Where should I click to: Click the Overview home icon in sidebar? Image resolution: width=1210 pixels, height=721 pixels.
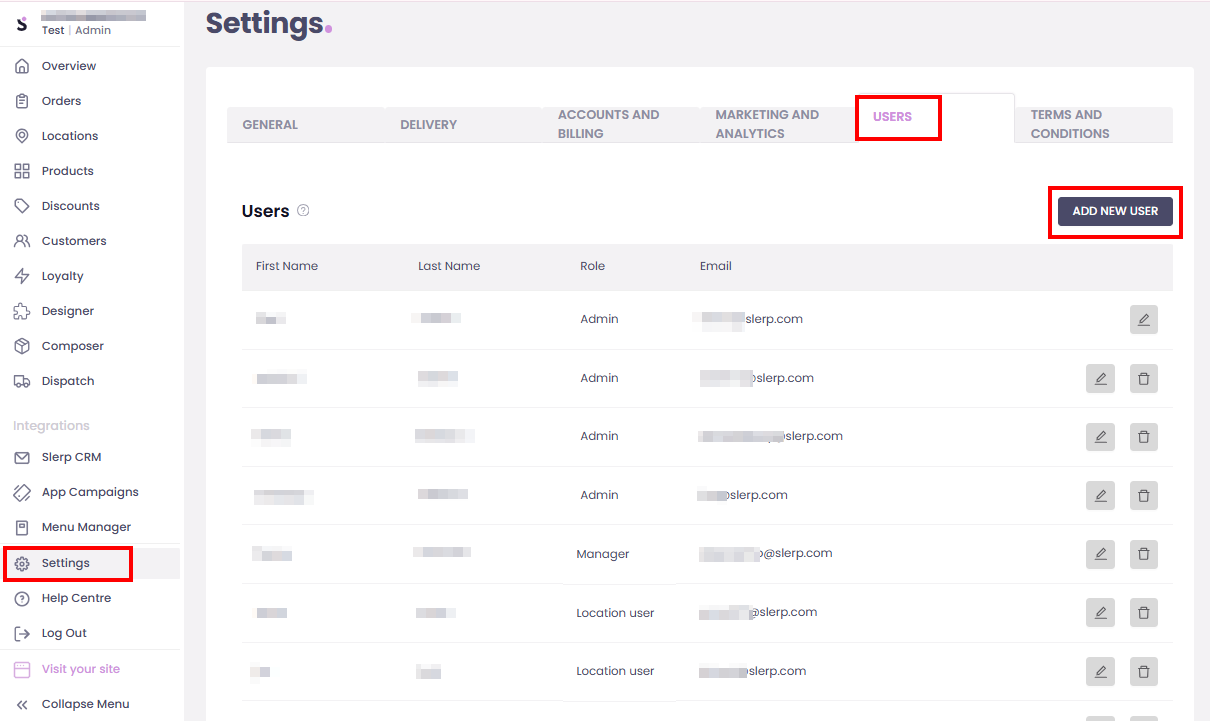coord(22,66)
